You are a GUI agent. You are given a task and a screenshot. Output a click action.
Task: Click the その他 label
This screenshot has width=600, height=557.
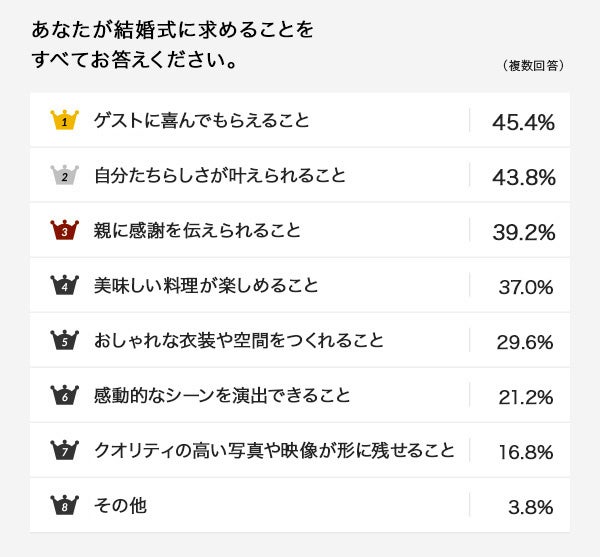point(120,505)
